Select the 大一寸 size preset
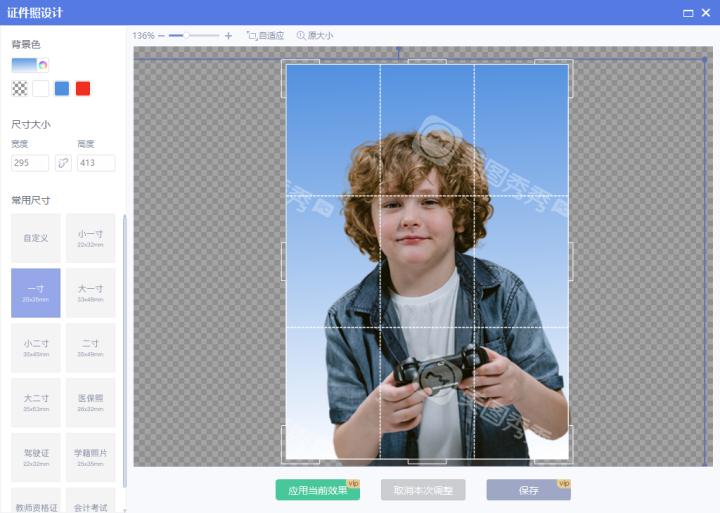Image resolution: width=720 pixels, height=513 pixels. pos(90,293)
